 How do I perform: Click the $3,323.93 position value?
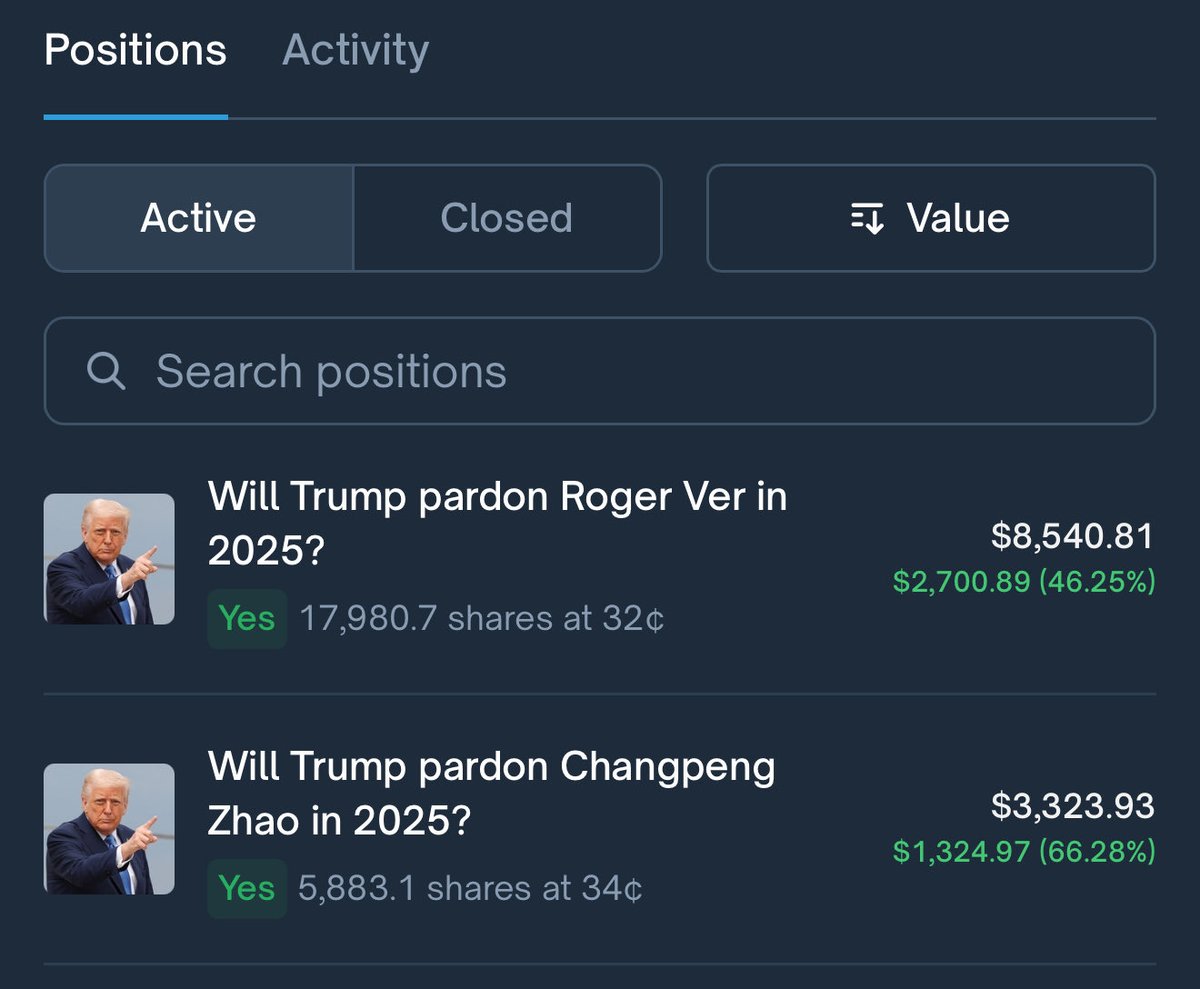1072,806
